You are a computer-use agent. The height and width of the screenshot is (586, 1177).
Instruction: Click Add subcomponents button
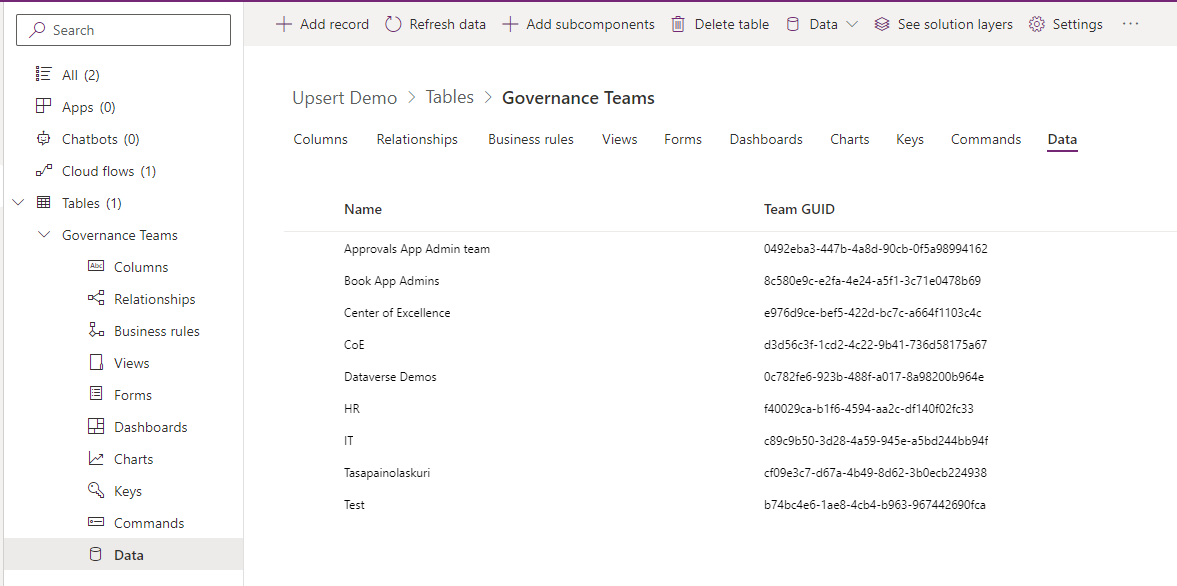click(x=579, y=24)
